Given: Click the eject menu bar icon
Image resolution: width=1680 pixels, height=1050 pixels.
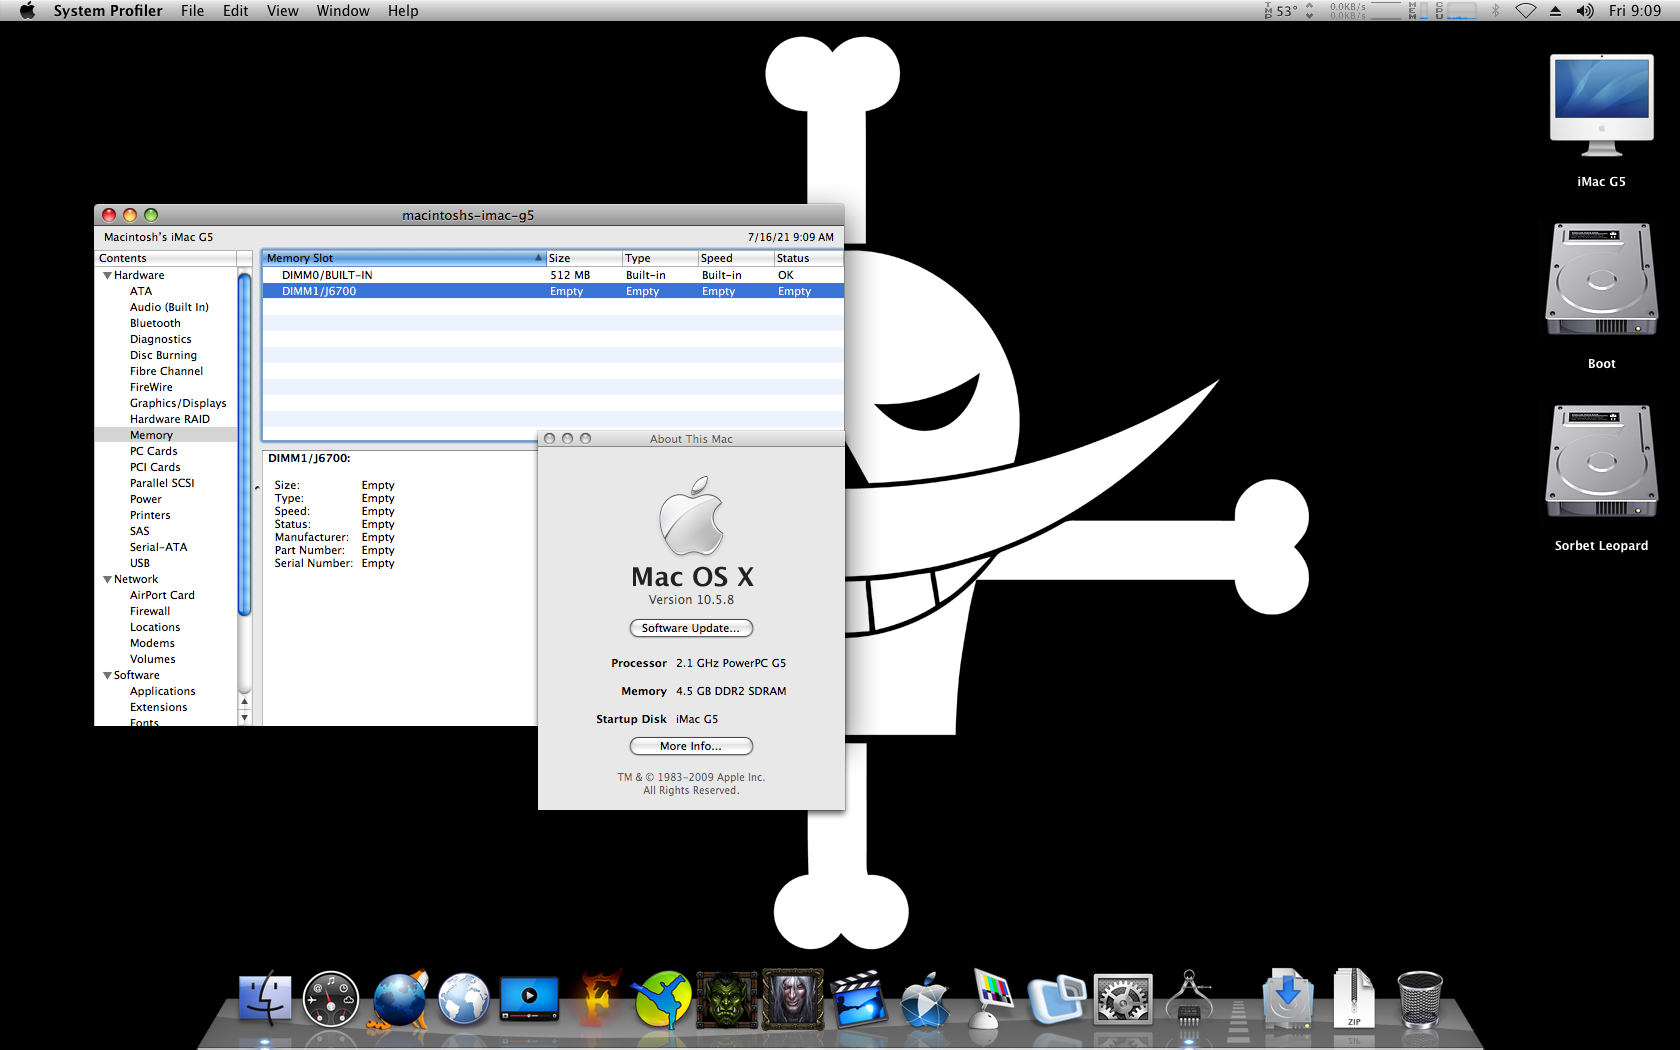Looking at the screenshot, I should click(1555, 11).
